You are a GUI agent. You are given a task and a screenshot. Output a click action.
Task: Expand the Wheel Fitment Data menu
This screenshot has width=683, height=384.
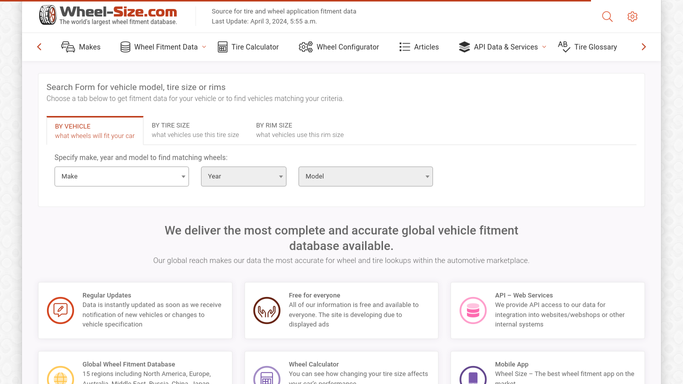click(x=163, y=47)
